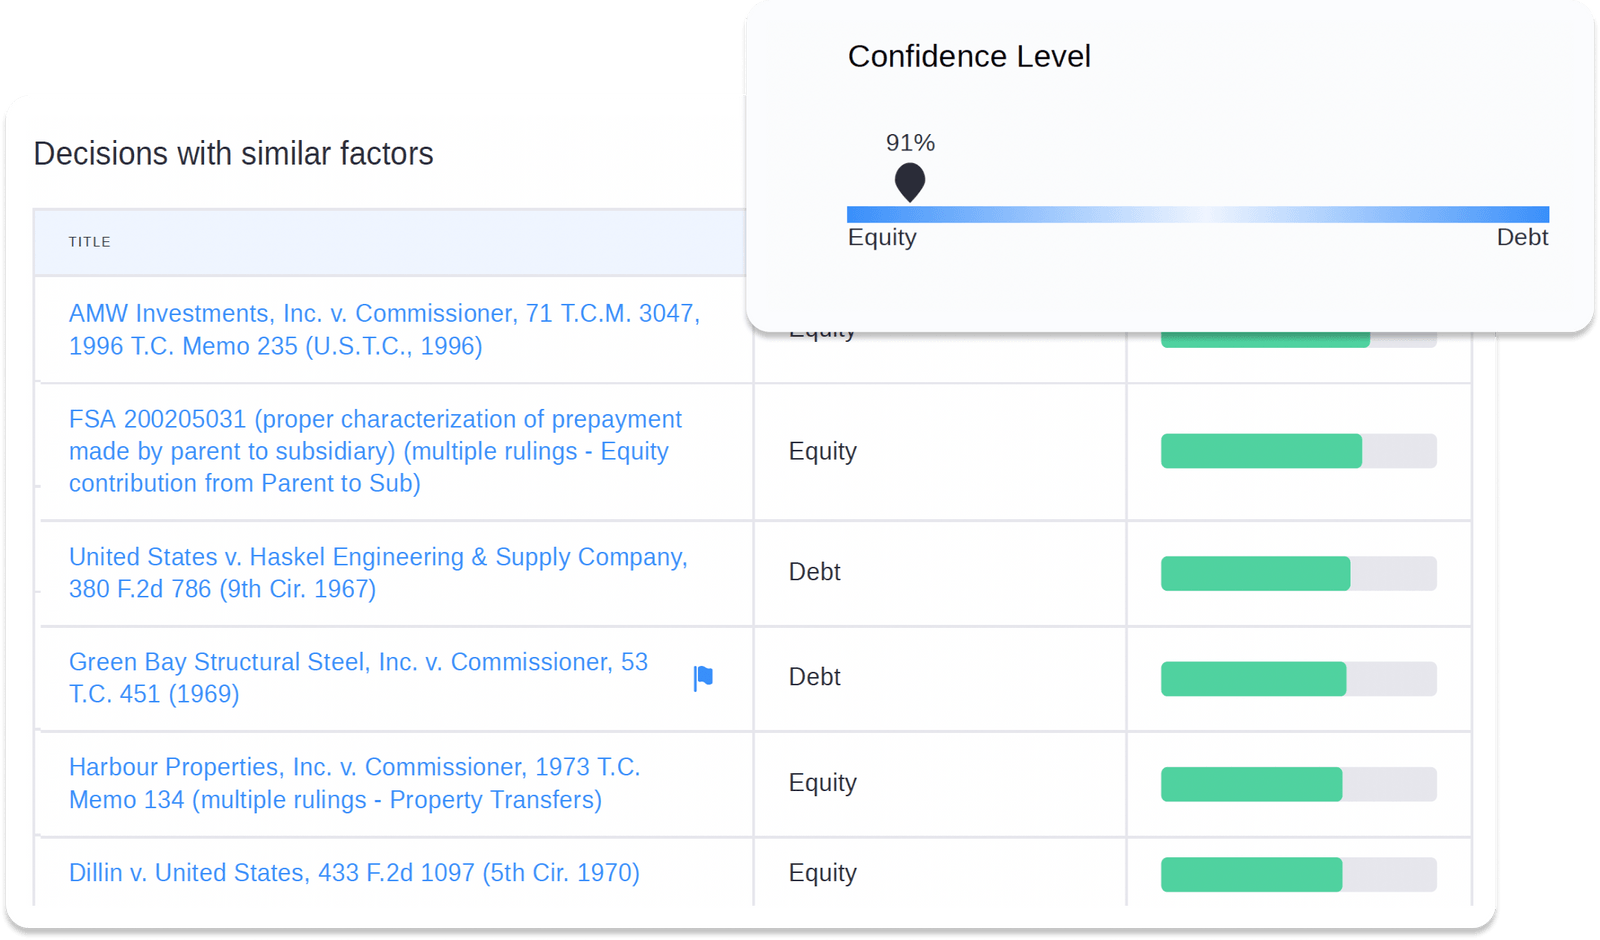Select the Equity outcome in the FSA 200205031 row
This screenshot has height=940, width=1600.
[x=822, y=451]
